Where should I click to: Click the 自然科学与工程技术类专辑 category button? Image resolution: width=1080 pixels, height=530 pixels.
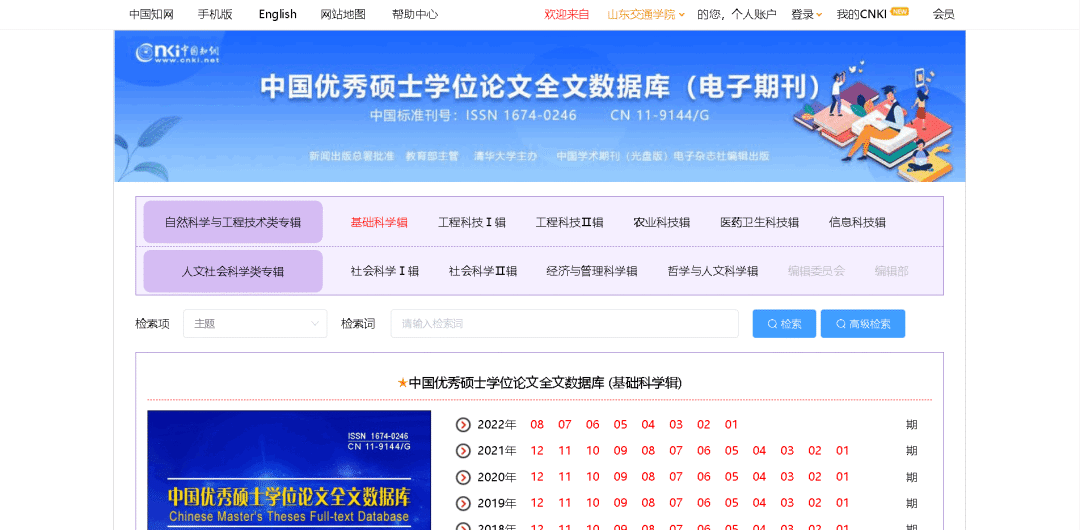233,222
